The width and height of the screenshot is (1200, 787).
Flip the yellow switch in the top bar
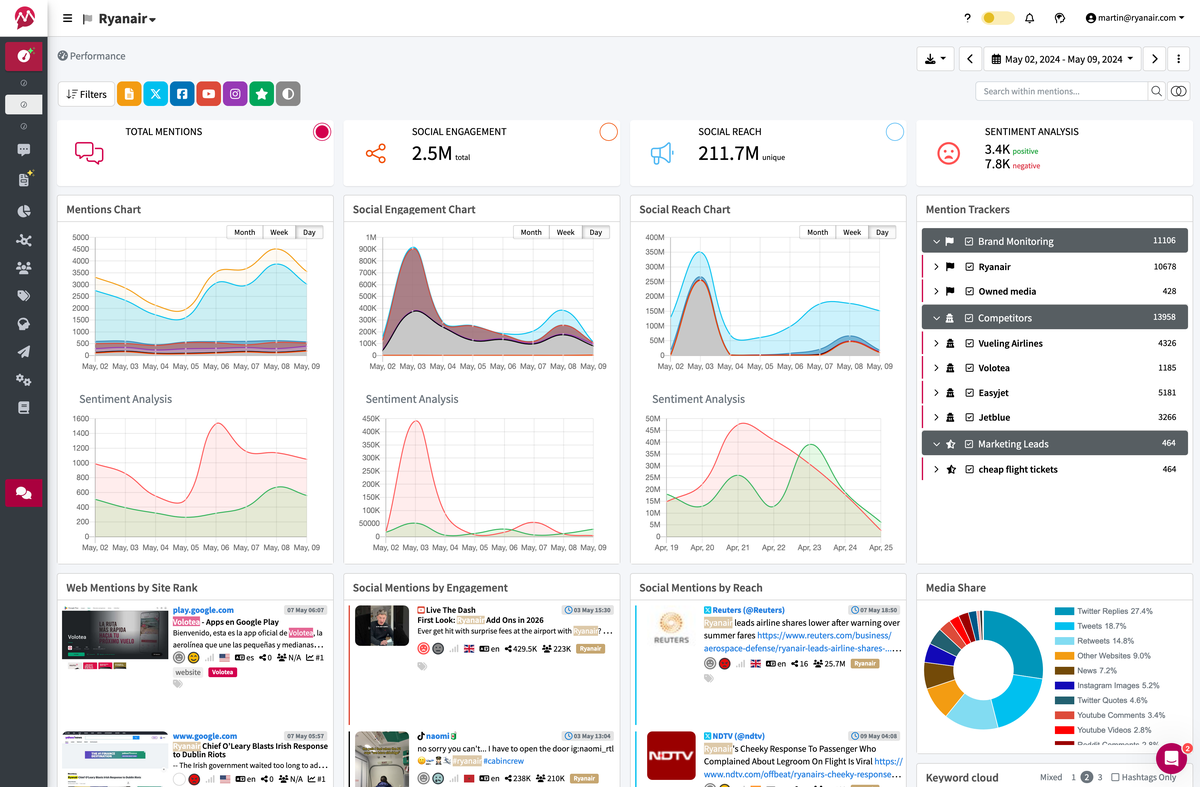(997, 17)
